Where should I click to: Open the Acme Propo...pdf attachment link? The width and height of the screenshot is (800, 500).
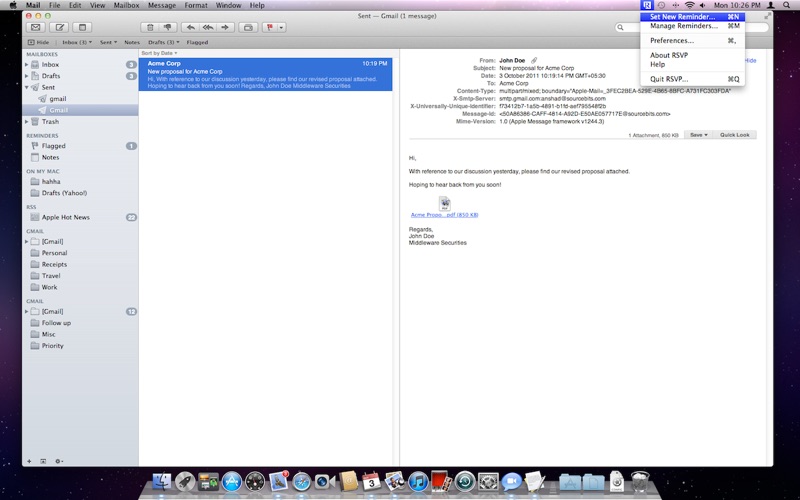[444, 215]
